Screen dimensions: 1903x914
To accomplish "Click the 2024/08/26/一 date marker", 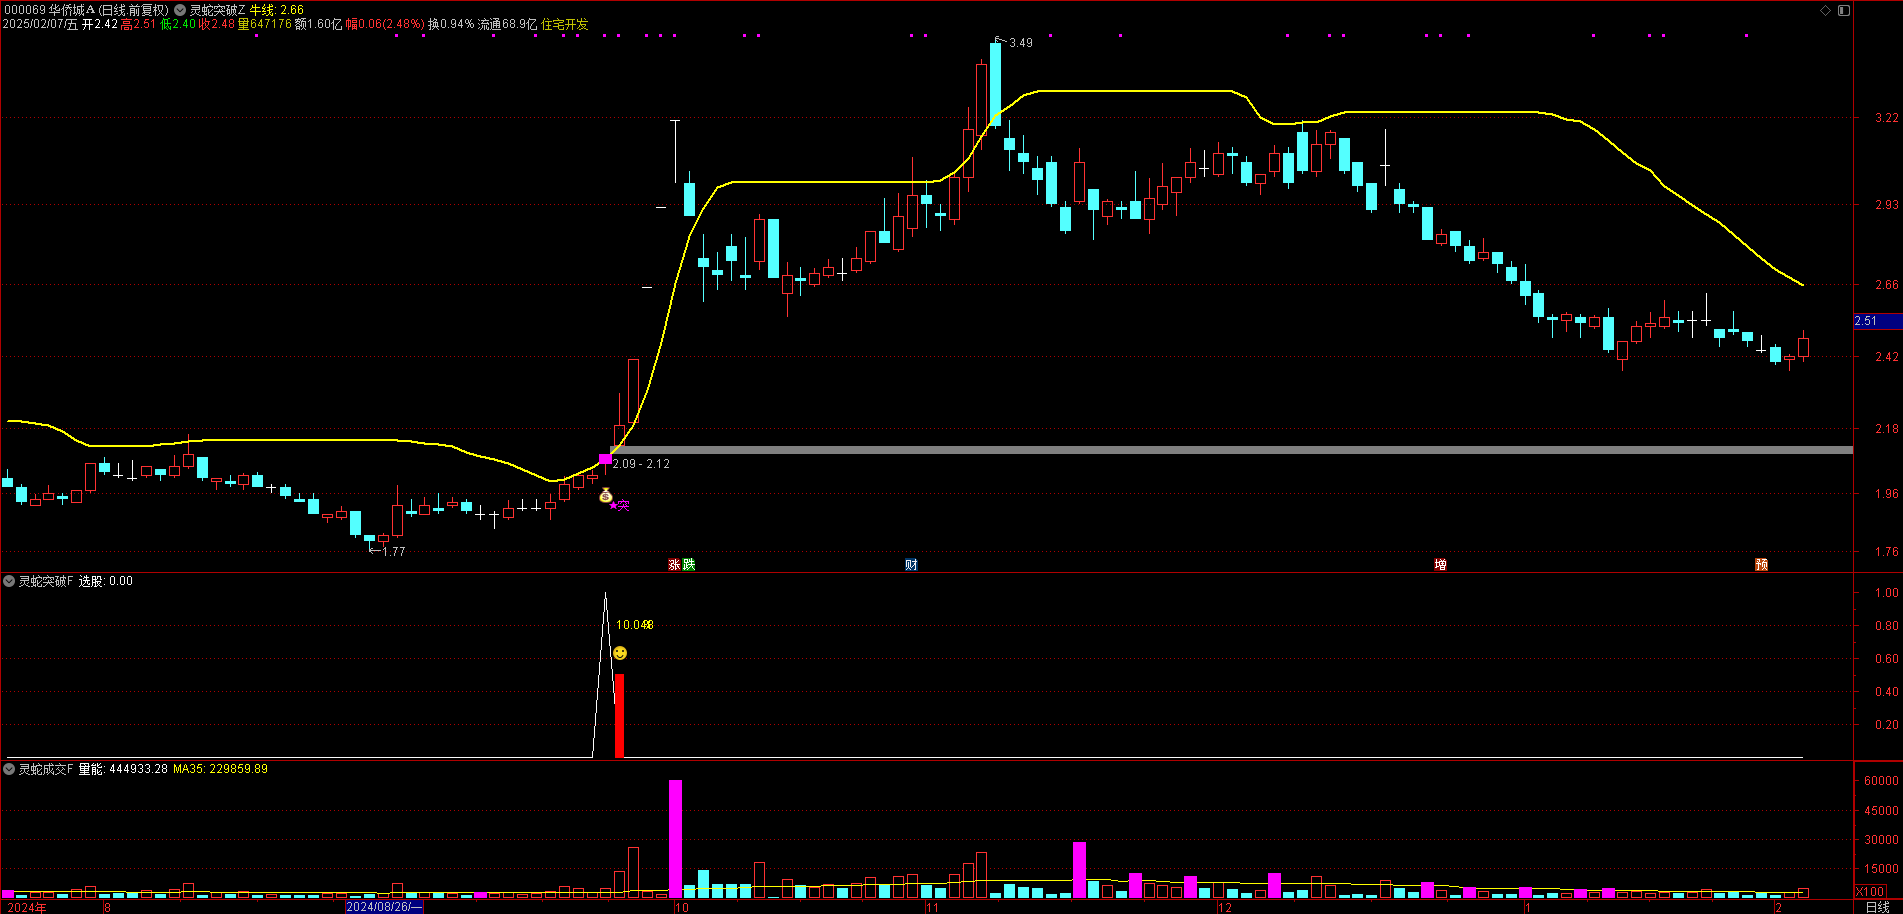I will pos(384,907).
